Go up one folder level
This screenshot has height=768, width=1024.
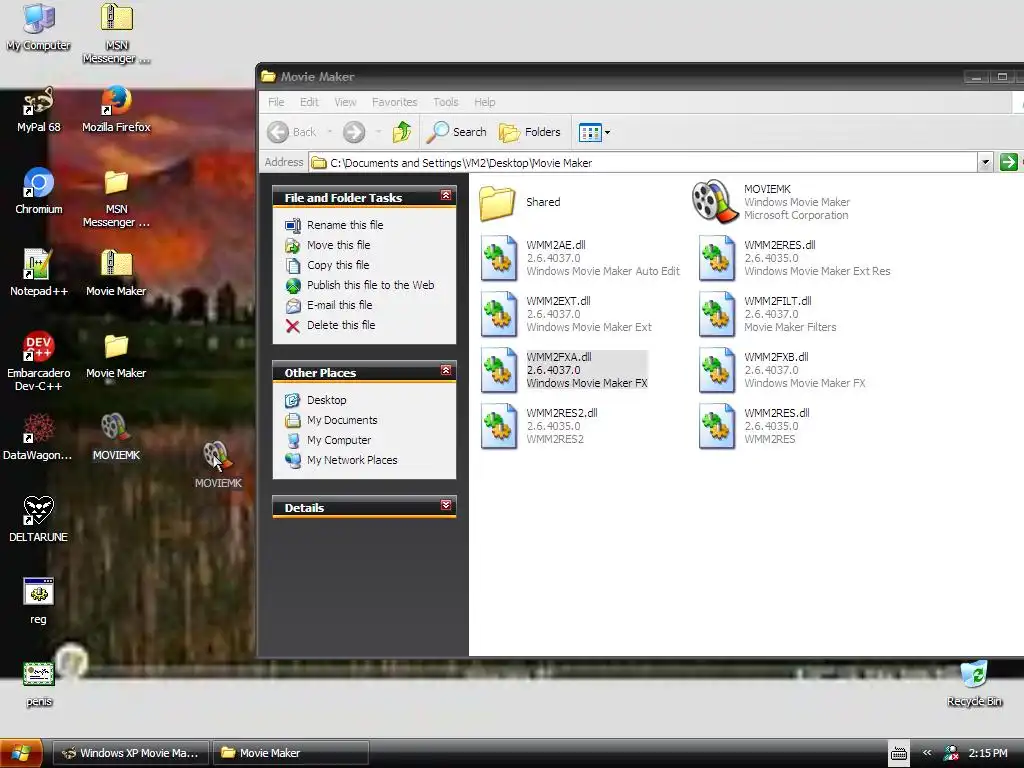click(402, 133)
